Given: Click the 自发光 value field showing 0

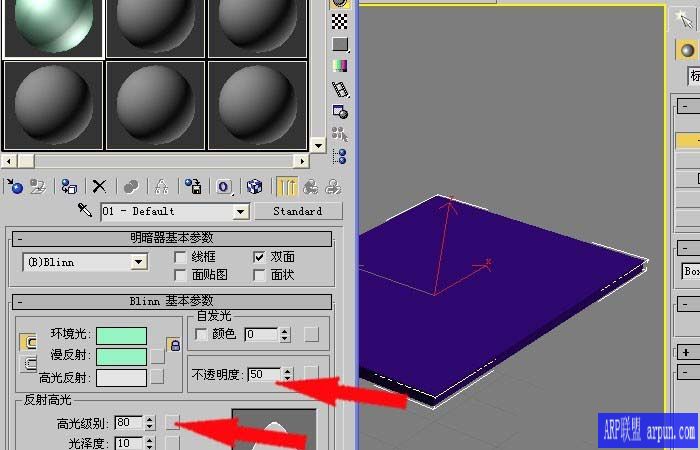Looking at the screenshot, I should click(261, 334).
